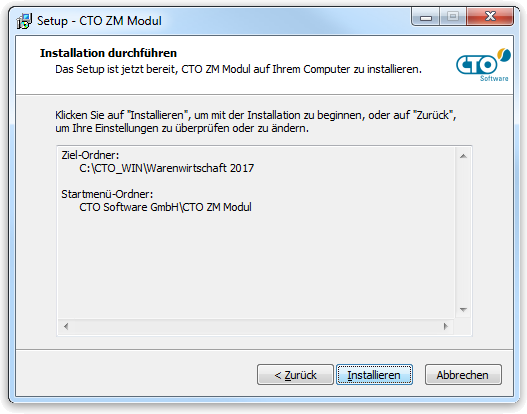Click the horizontal scrollbar track in summary box
This screenshot has height=414, width=527.
(256, 326)
